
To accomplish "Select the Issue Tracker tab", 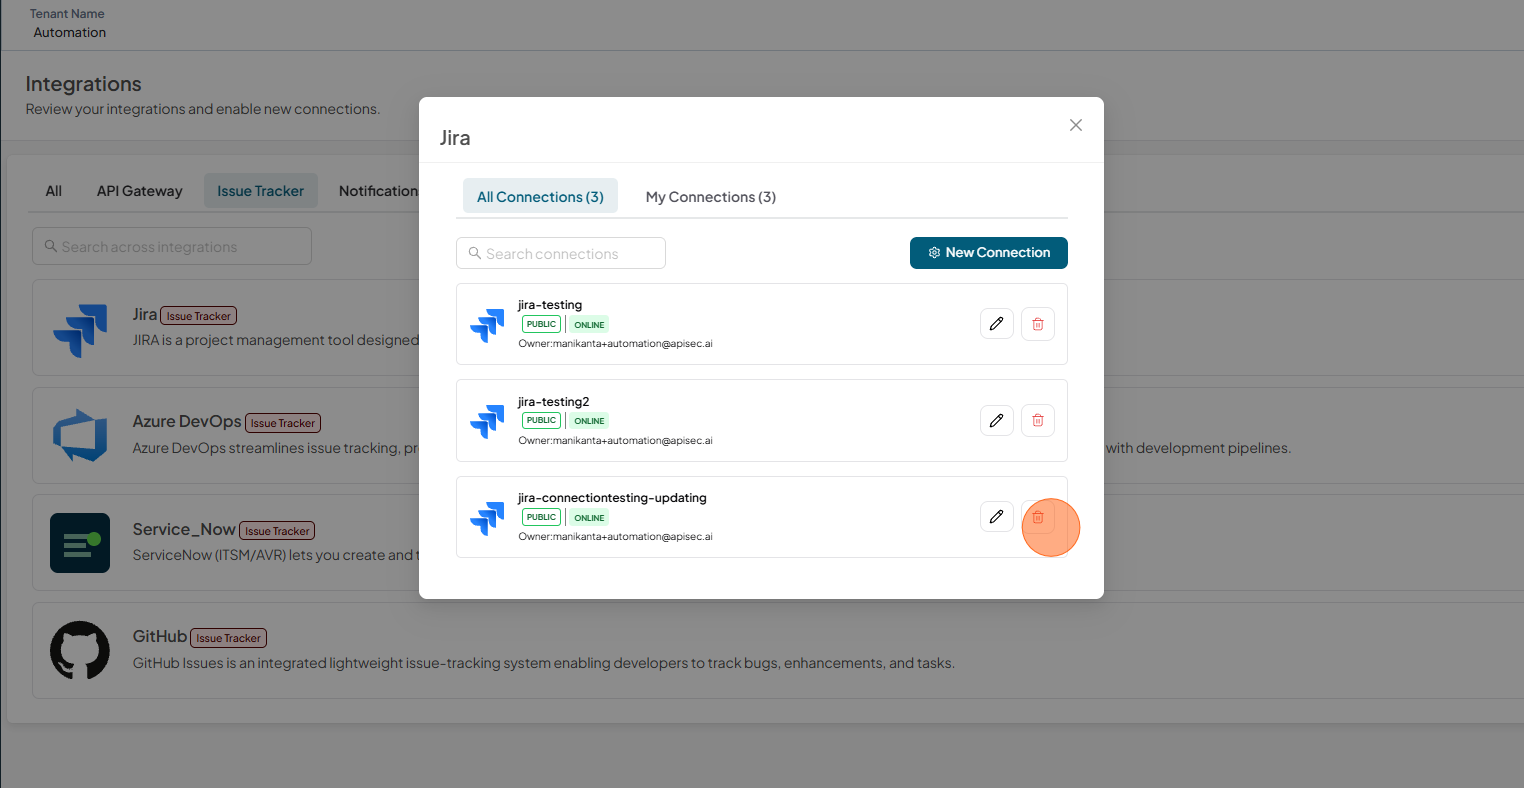I will [x=261, y=191].
